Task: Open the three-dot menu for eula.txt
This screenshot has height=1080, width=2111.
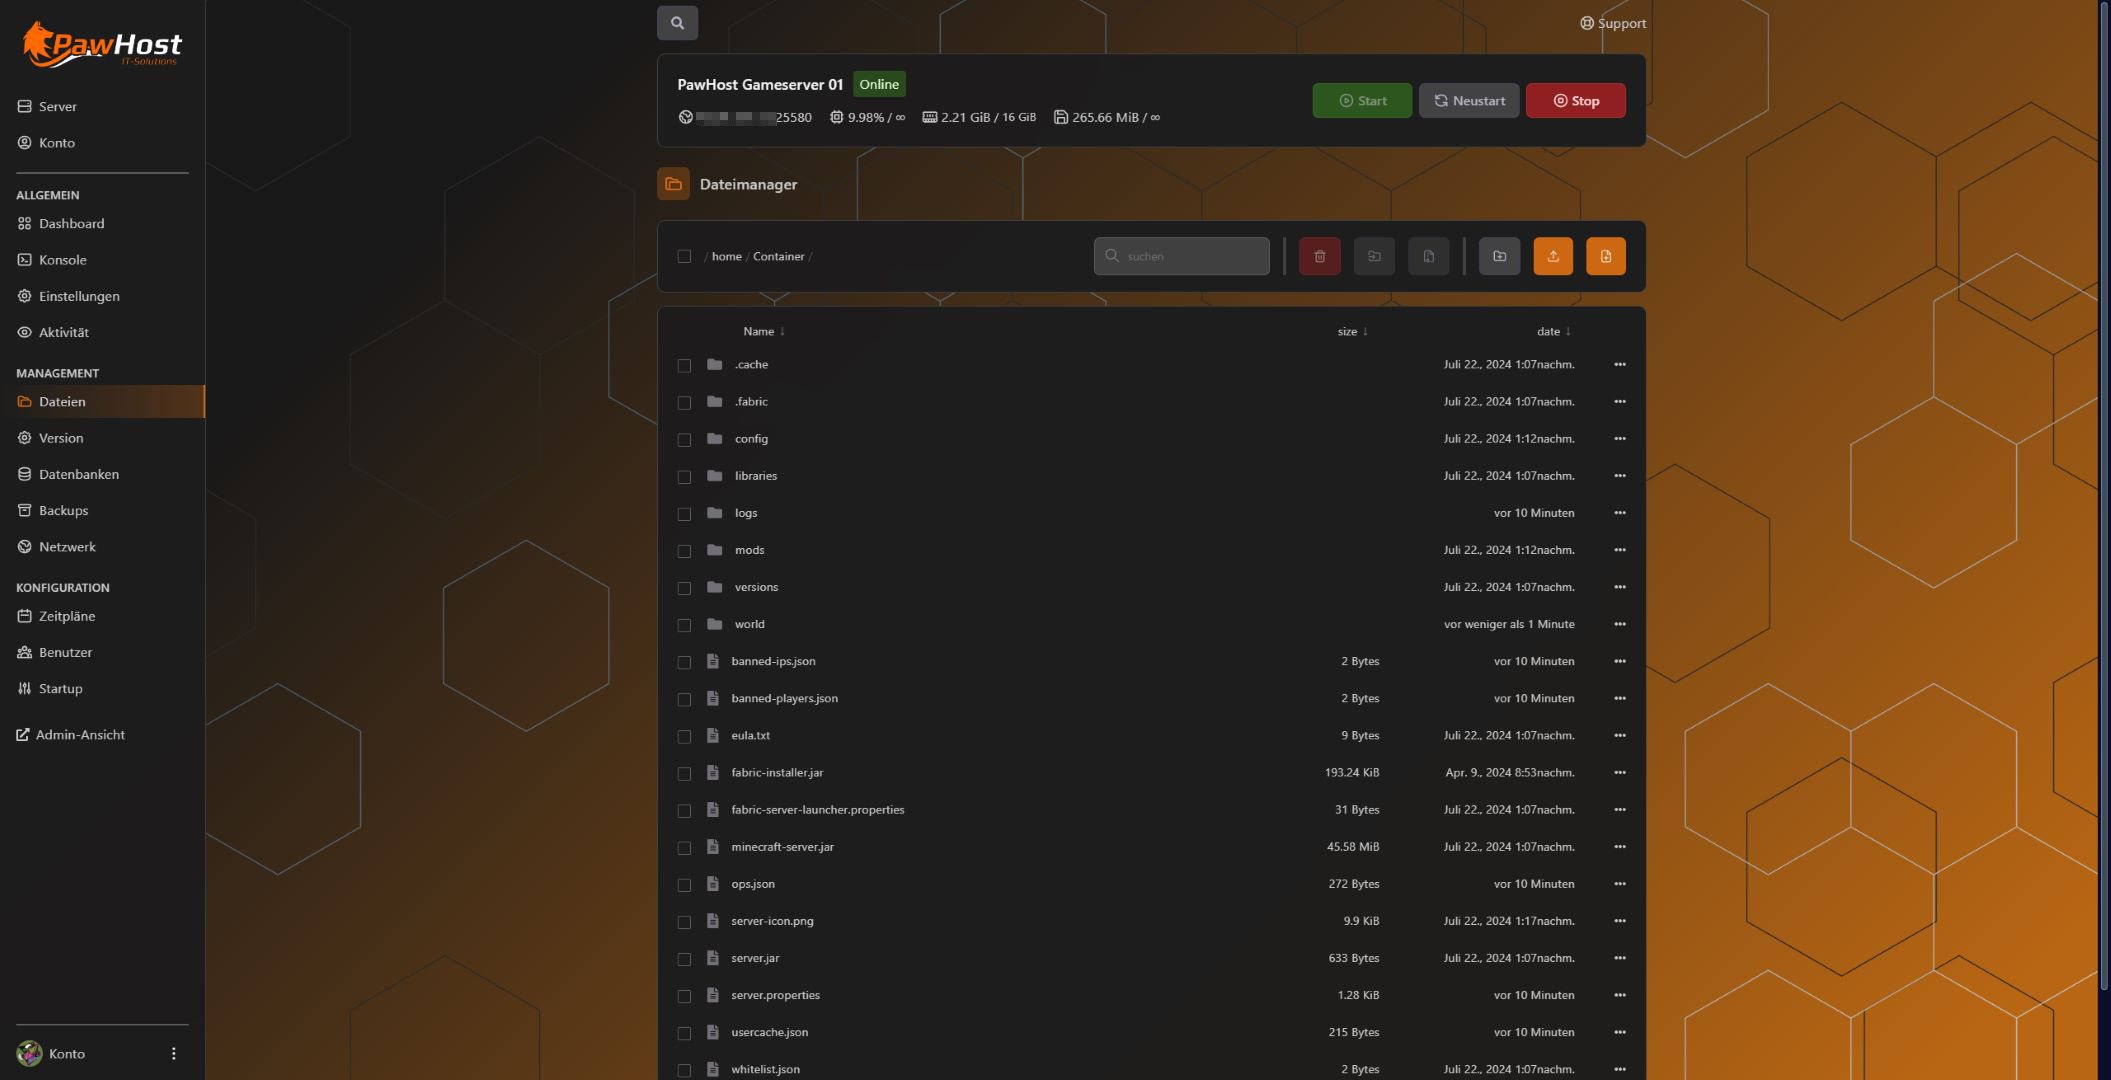Action: (1619, 735)
